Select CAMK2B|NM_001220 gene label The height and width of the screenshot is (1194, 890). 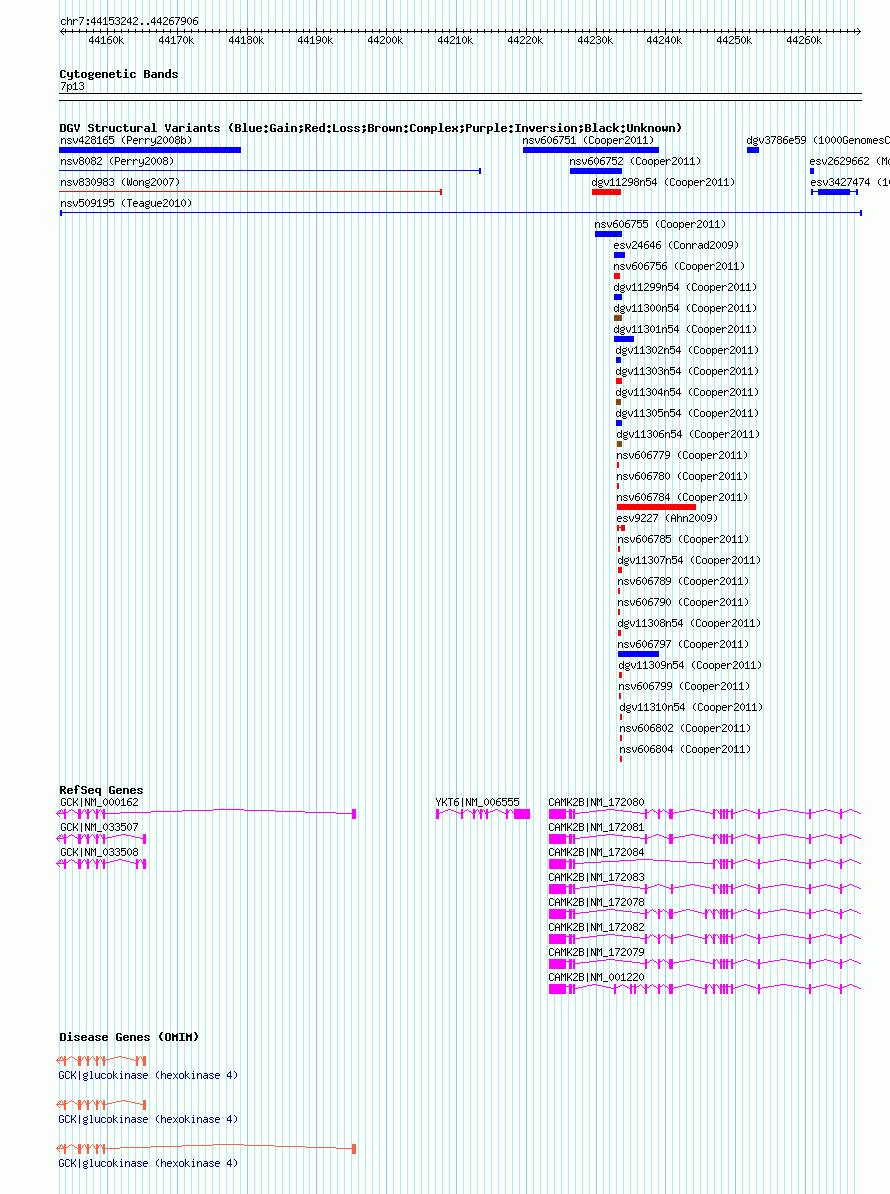click(596, 978)
